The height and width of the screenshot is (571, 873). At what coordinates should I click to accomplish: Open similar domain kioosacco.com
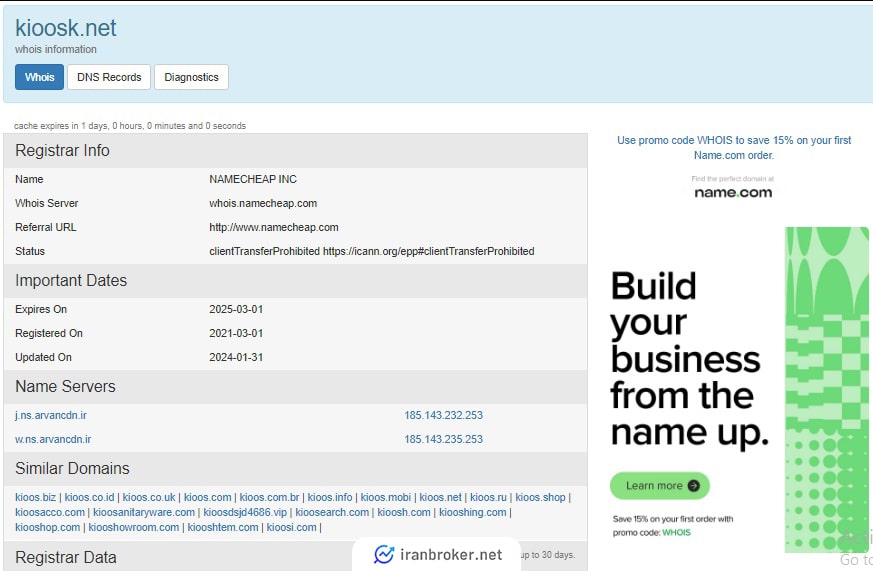[x=50, y=512]
